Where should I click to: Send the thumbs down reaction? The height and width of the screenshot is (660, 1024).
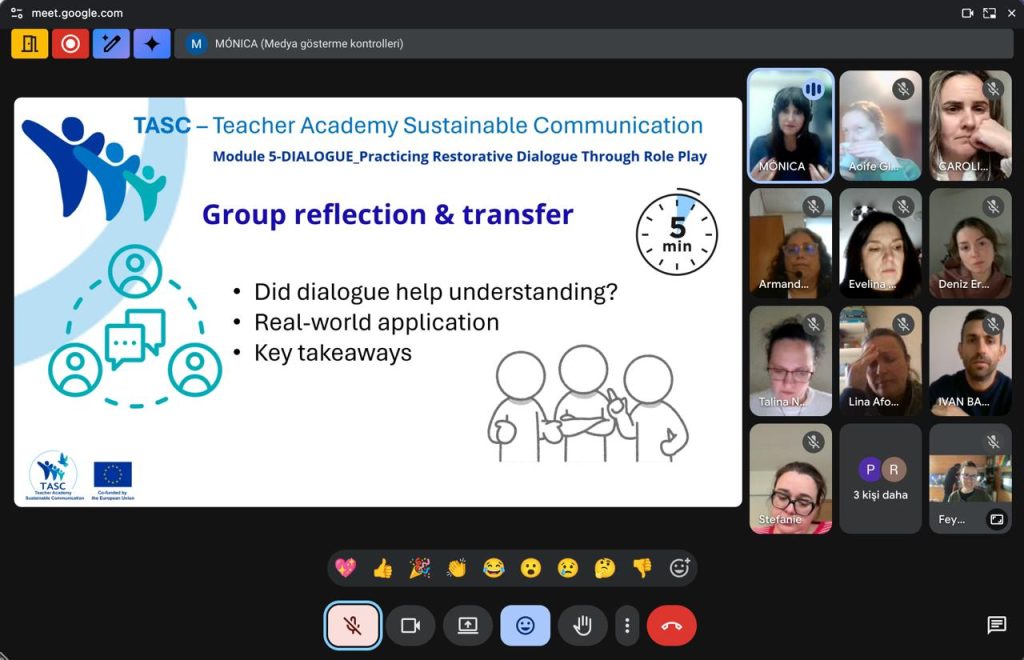tap(642, 568)
